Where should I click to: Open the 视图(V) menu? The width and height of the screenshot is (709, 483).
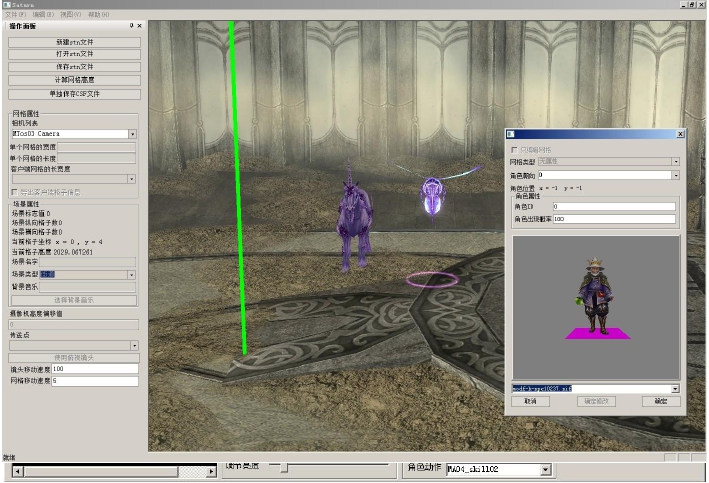[71, 14]
